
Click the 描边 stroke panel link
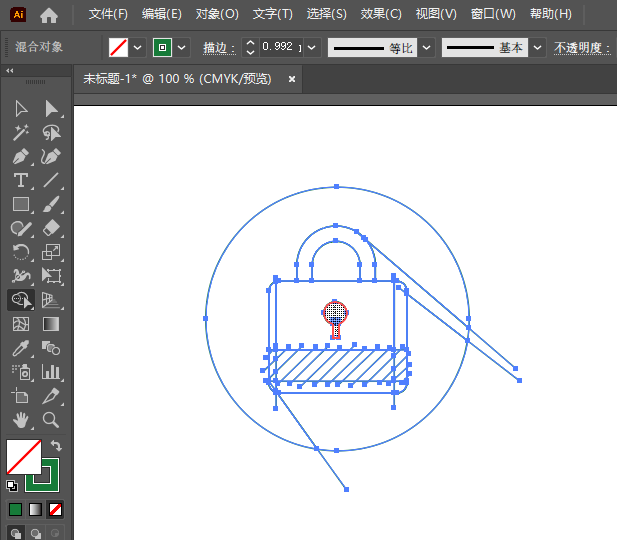219,48
